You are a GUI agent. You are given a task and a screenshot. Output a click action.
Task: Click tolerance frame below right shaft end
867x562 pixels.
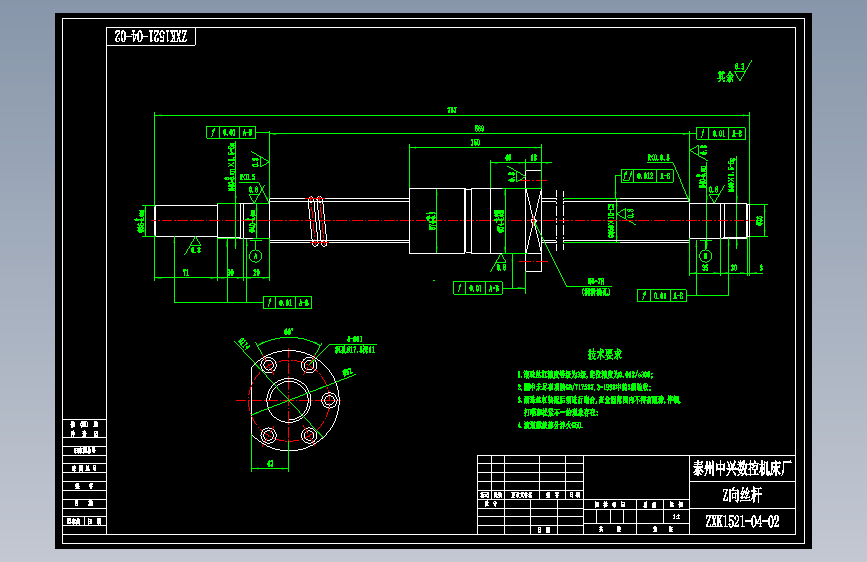click(x=662, y=295)
